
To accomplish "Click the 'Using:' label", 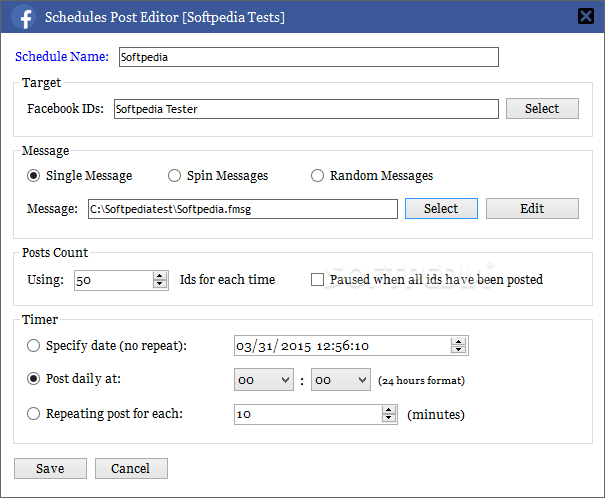I will (45, 280).
